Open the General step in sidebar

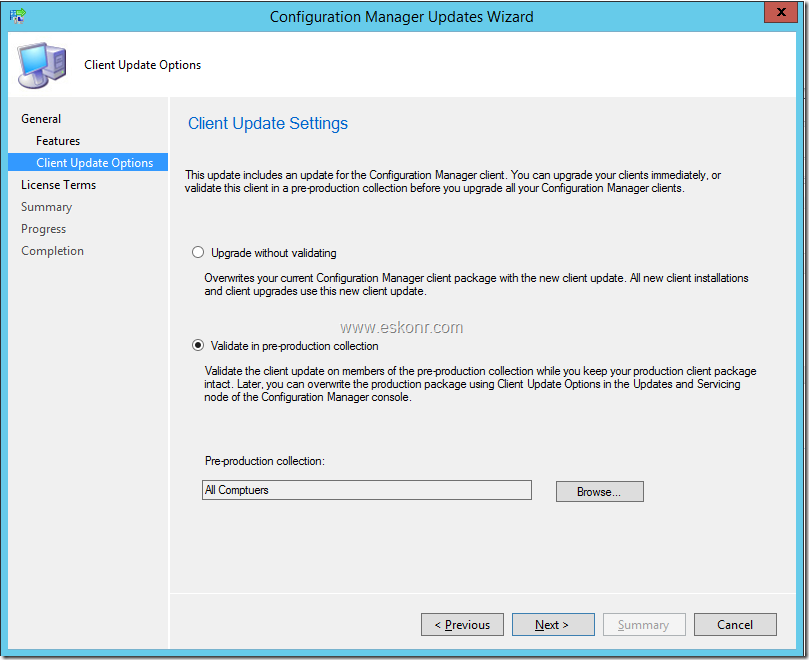coord(41,119)
